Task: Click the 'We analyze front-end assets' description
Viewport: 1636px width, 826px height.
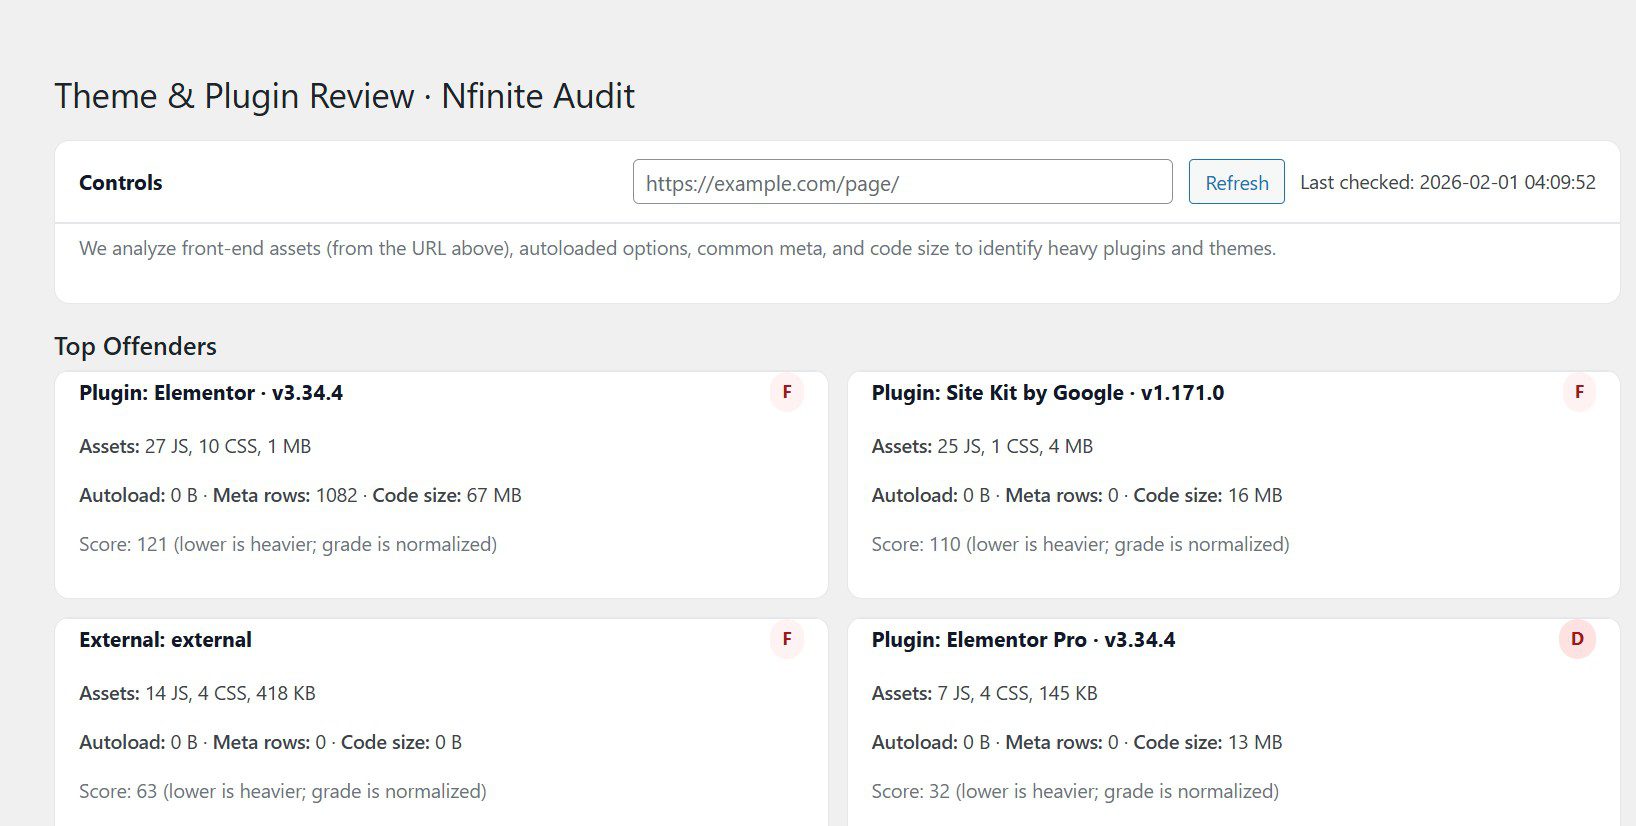Action: 677,248
